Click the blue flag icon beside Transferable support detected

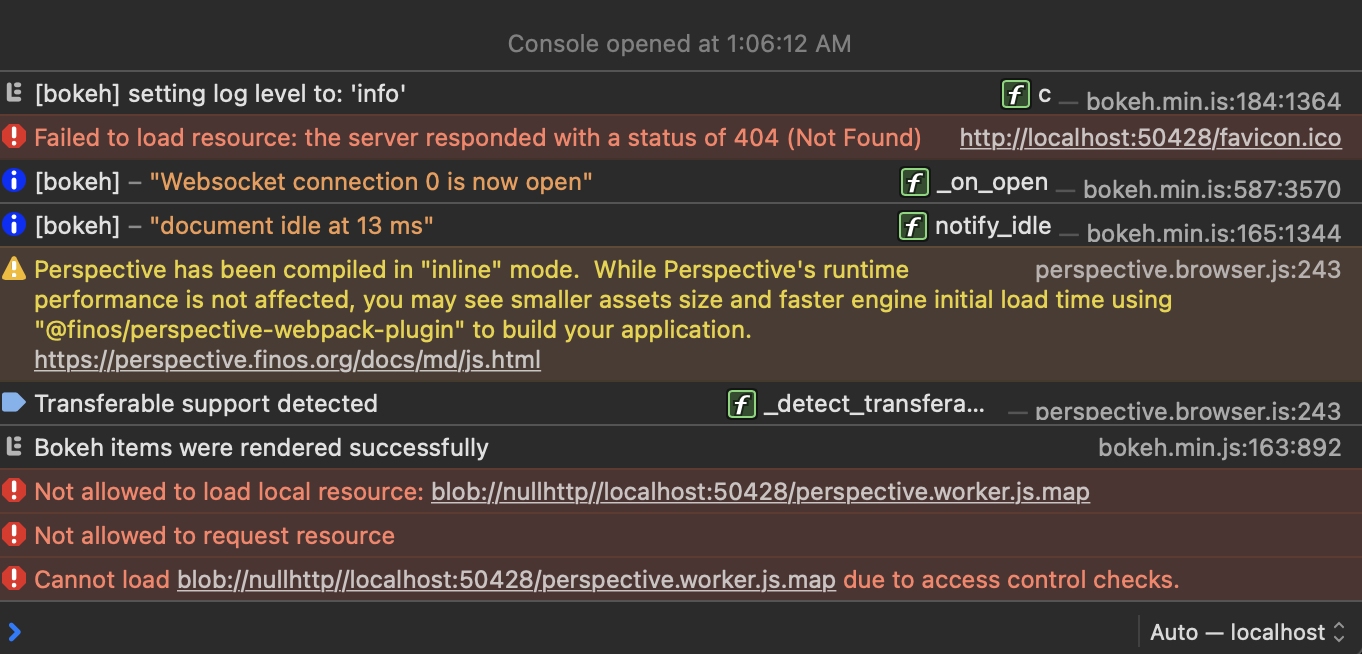[x=13, y=403]
